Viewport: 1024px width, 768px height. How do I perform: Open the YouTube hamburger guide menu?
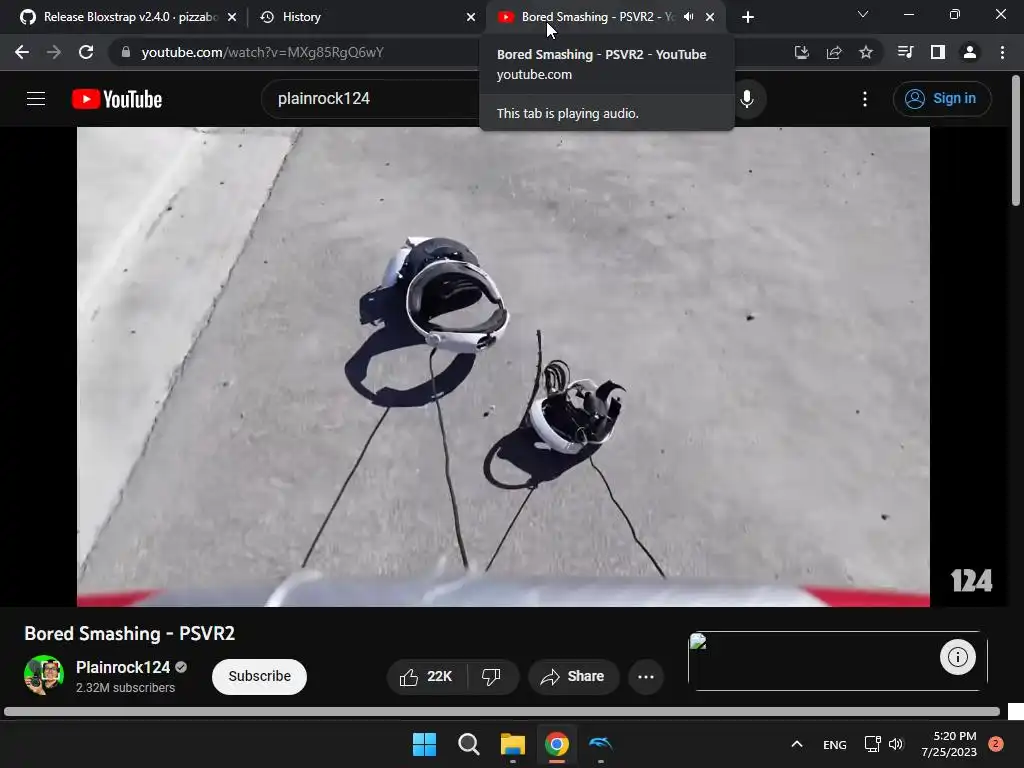point(36,99)
